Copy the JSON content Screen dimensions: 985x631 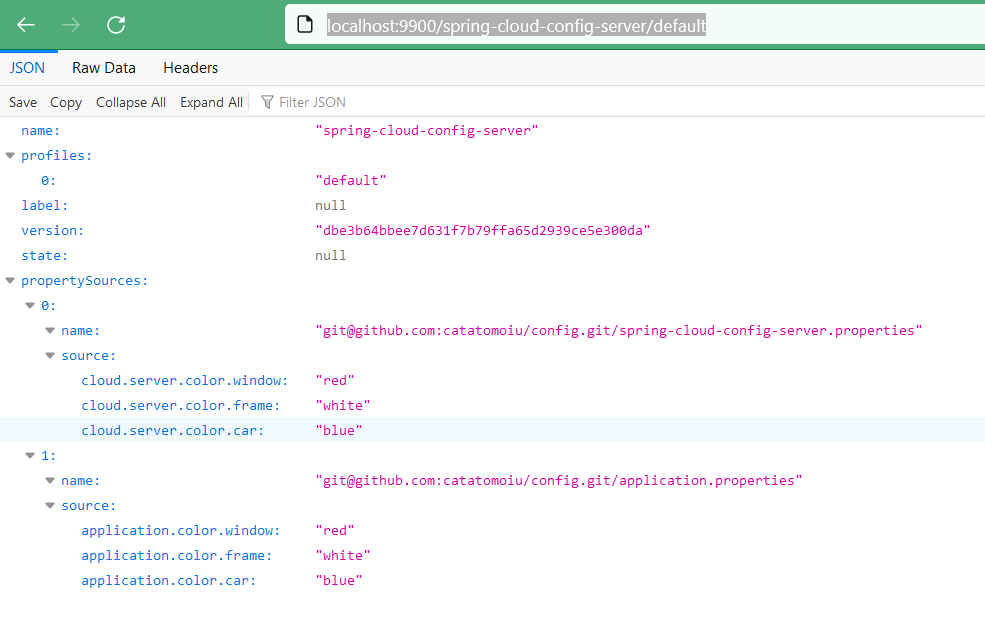66,102
